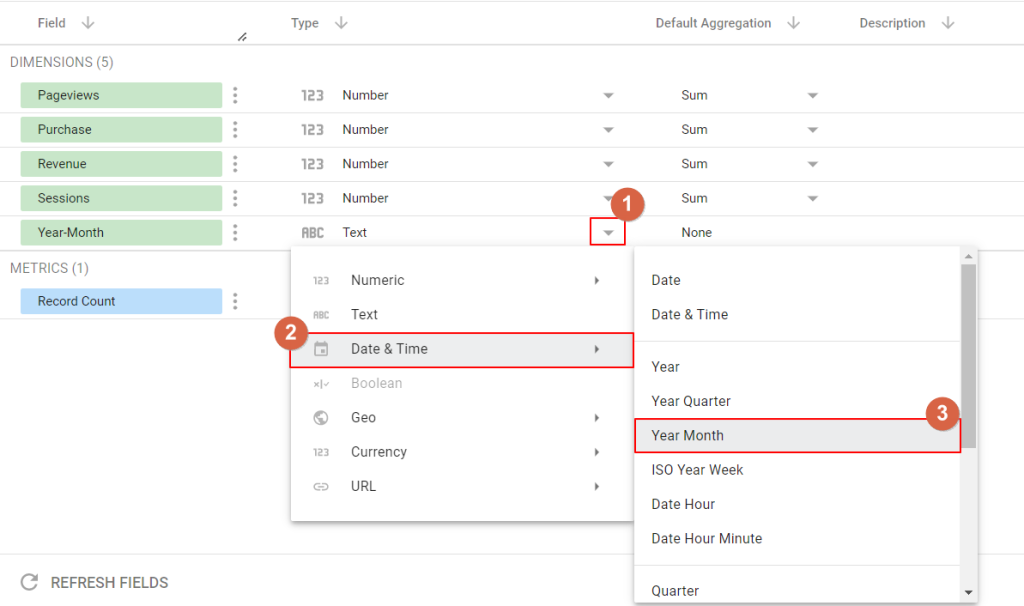
Task: Open Pageviews Type dropdown arrow
Action: tap(608, 96)
